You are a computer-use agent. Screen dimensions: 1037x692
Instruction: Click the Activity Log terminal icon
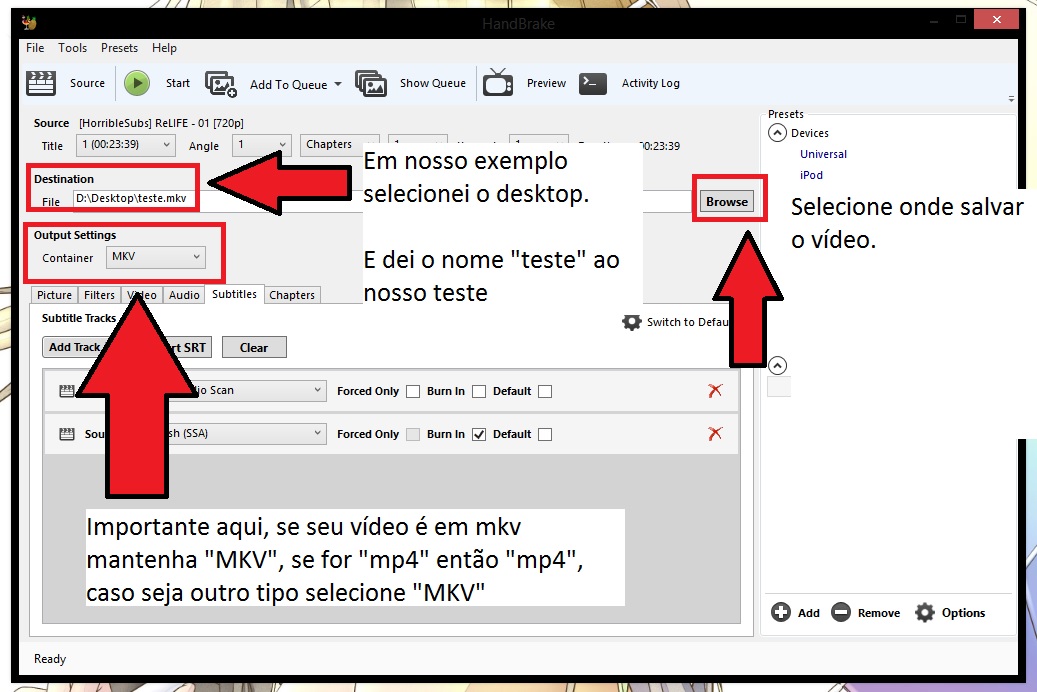coord(593,83)
